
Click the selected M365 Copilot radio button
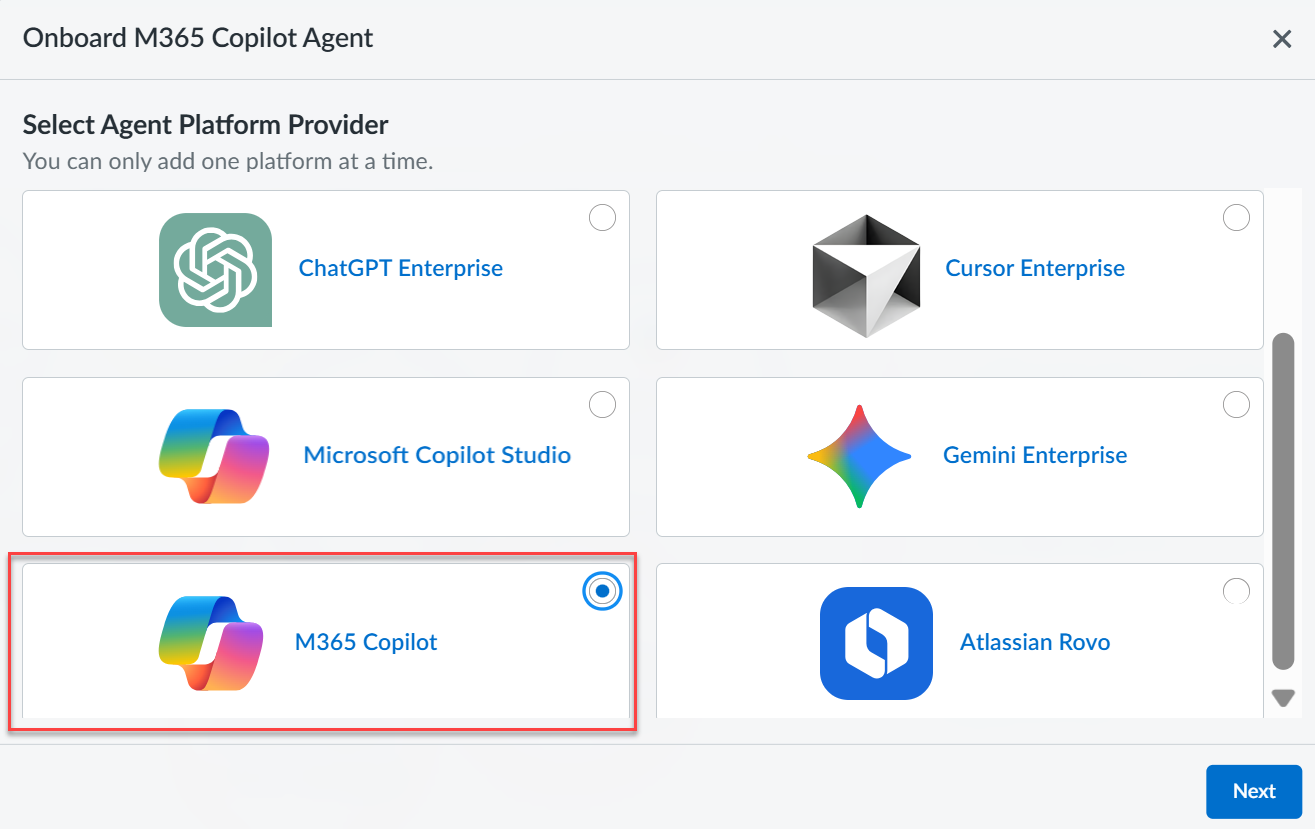(x=602, y=591)
